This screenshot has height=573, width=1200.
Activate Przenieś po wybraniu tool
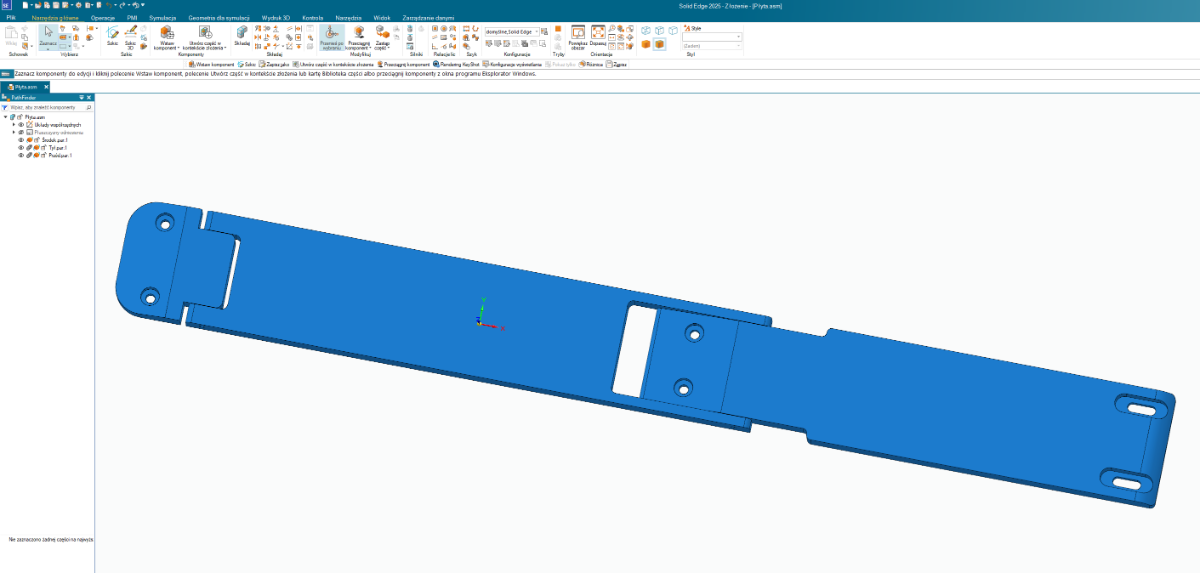point(332,36)
